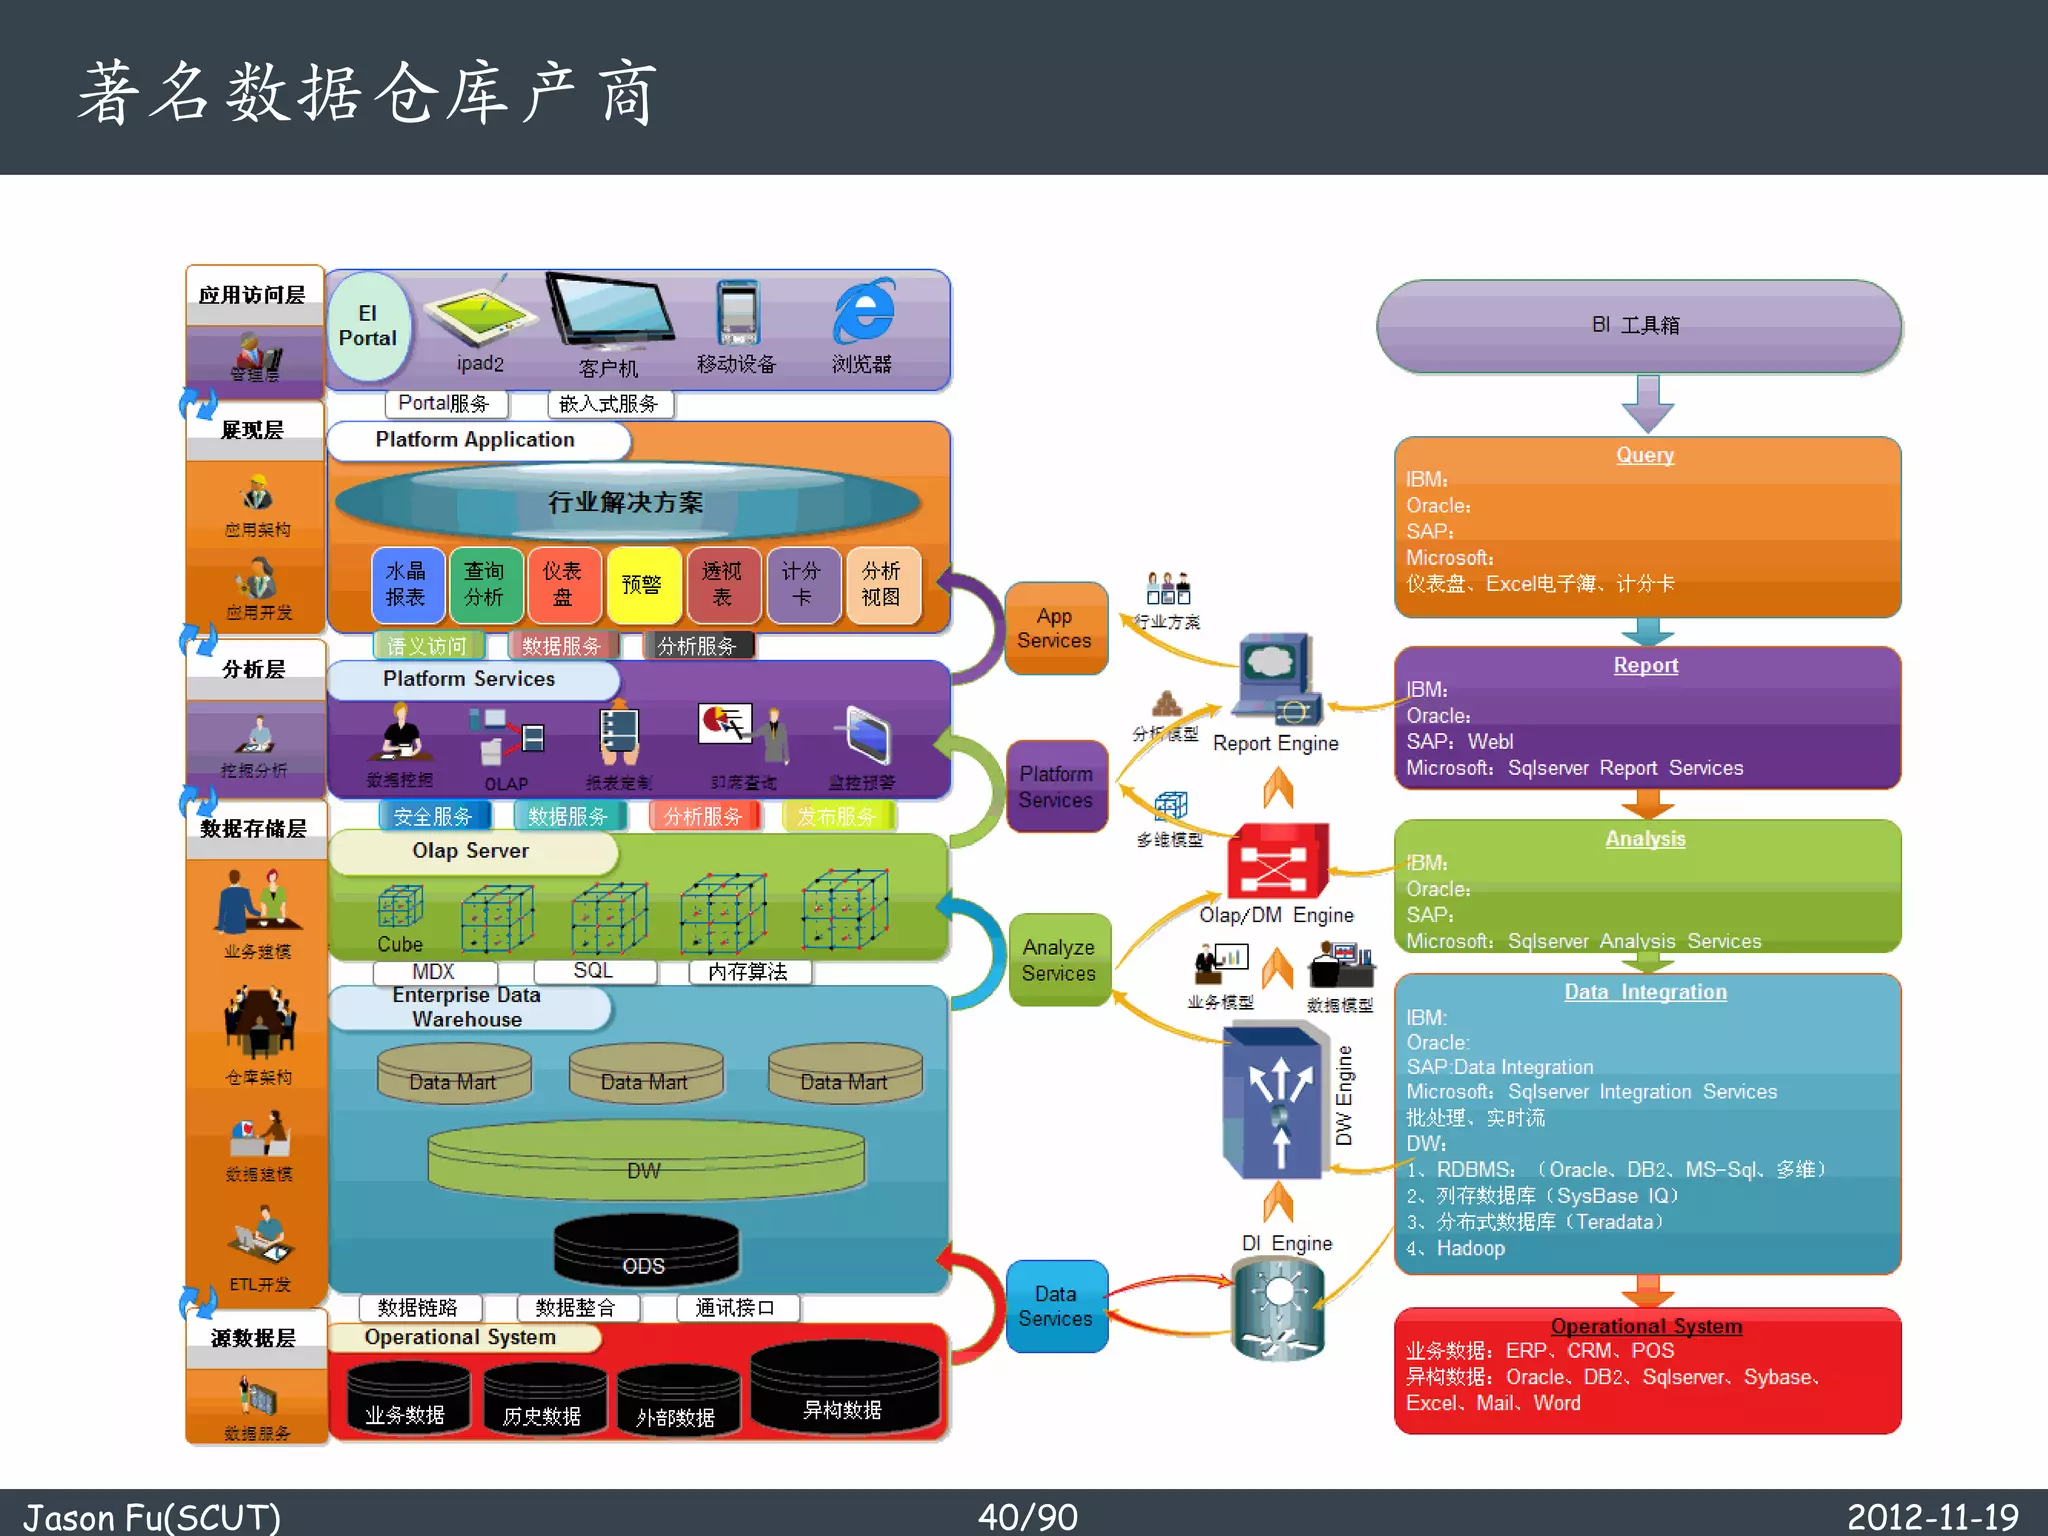
Task: Click the Analyze Services green button
Action: tap(1058, 960)
